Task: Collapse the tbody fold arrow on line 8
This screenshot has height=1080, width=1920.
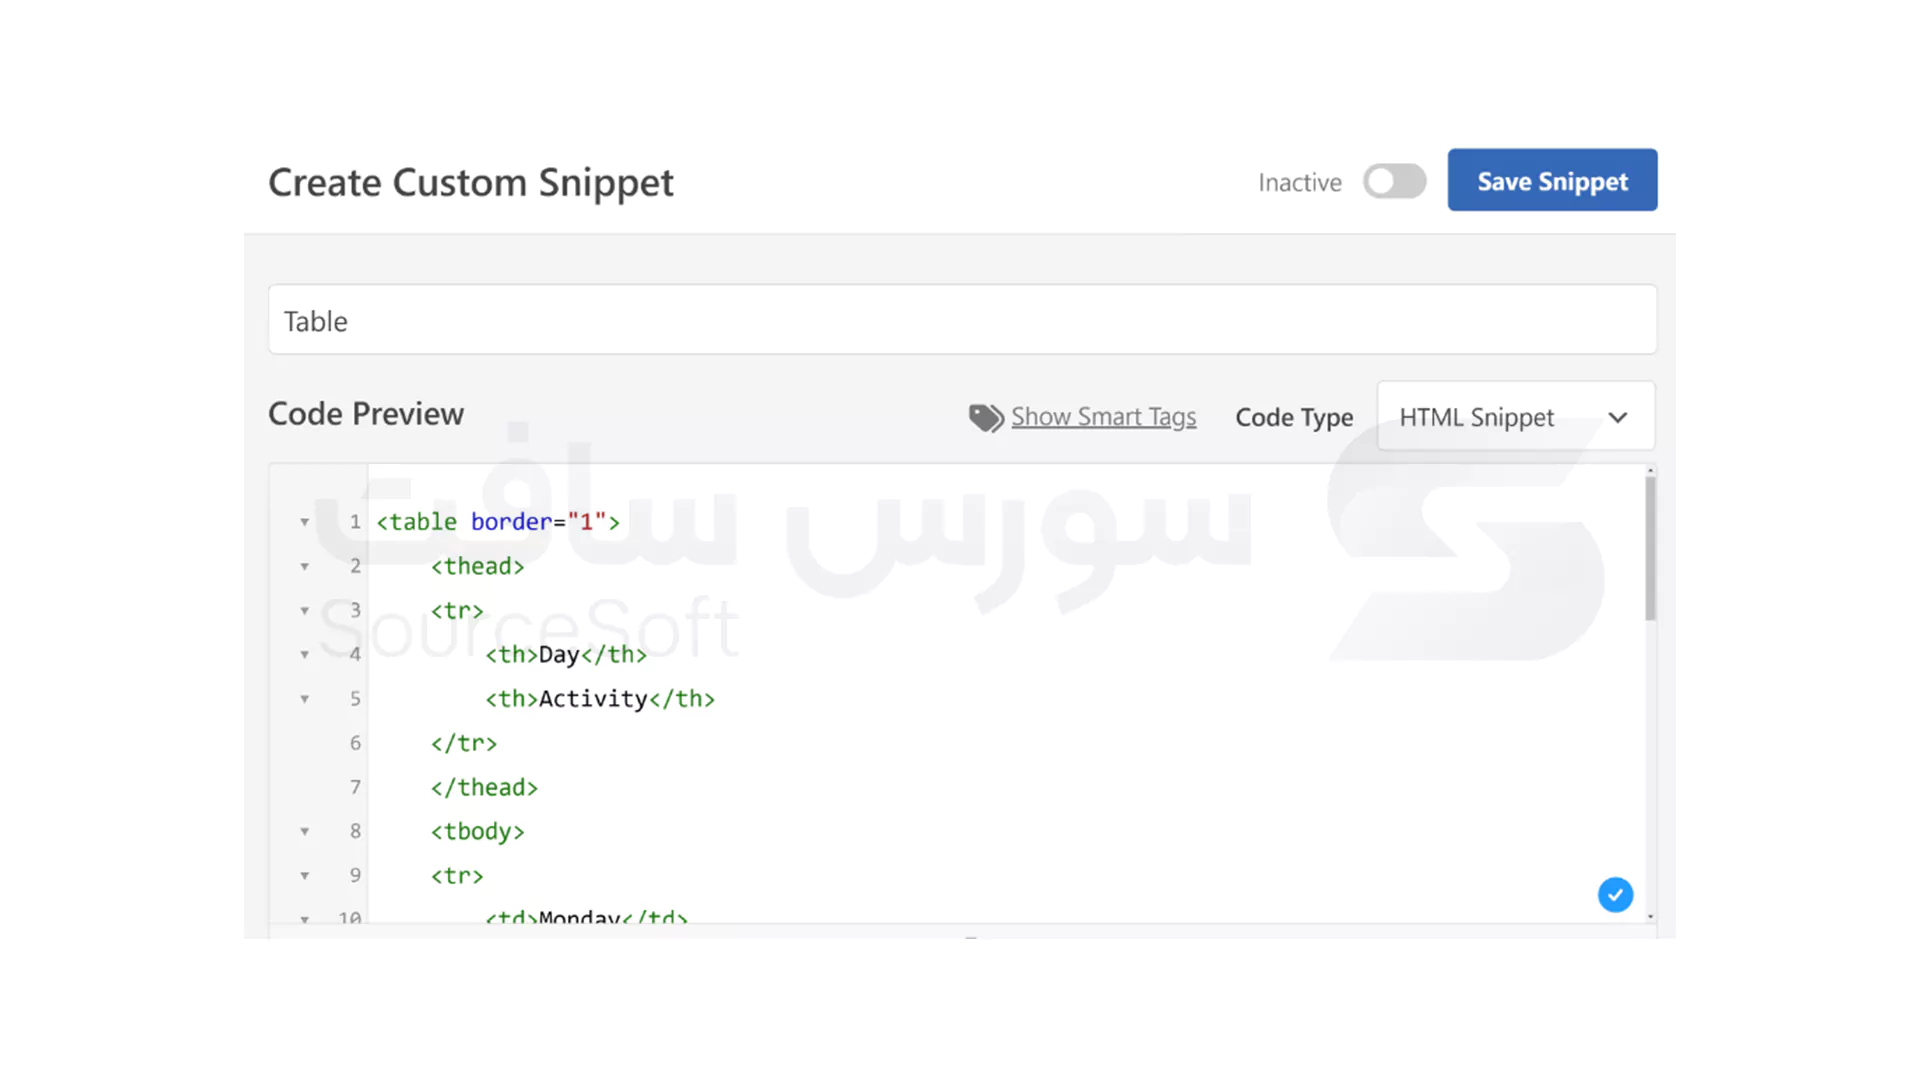Action: pyautogui.click(x=305, y=831)
